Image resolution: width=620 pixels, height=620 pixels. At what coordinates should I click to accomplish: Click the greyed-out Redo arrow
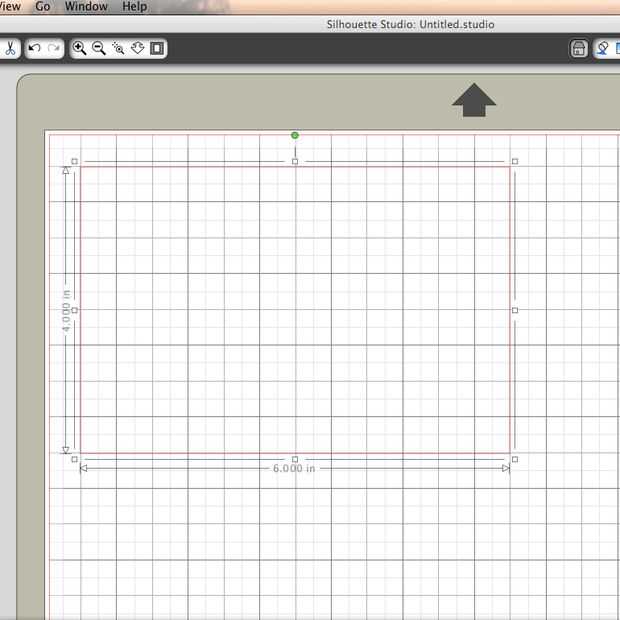tap(54, 48)
